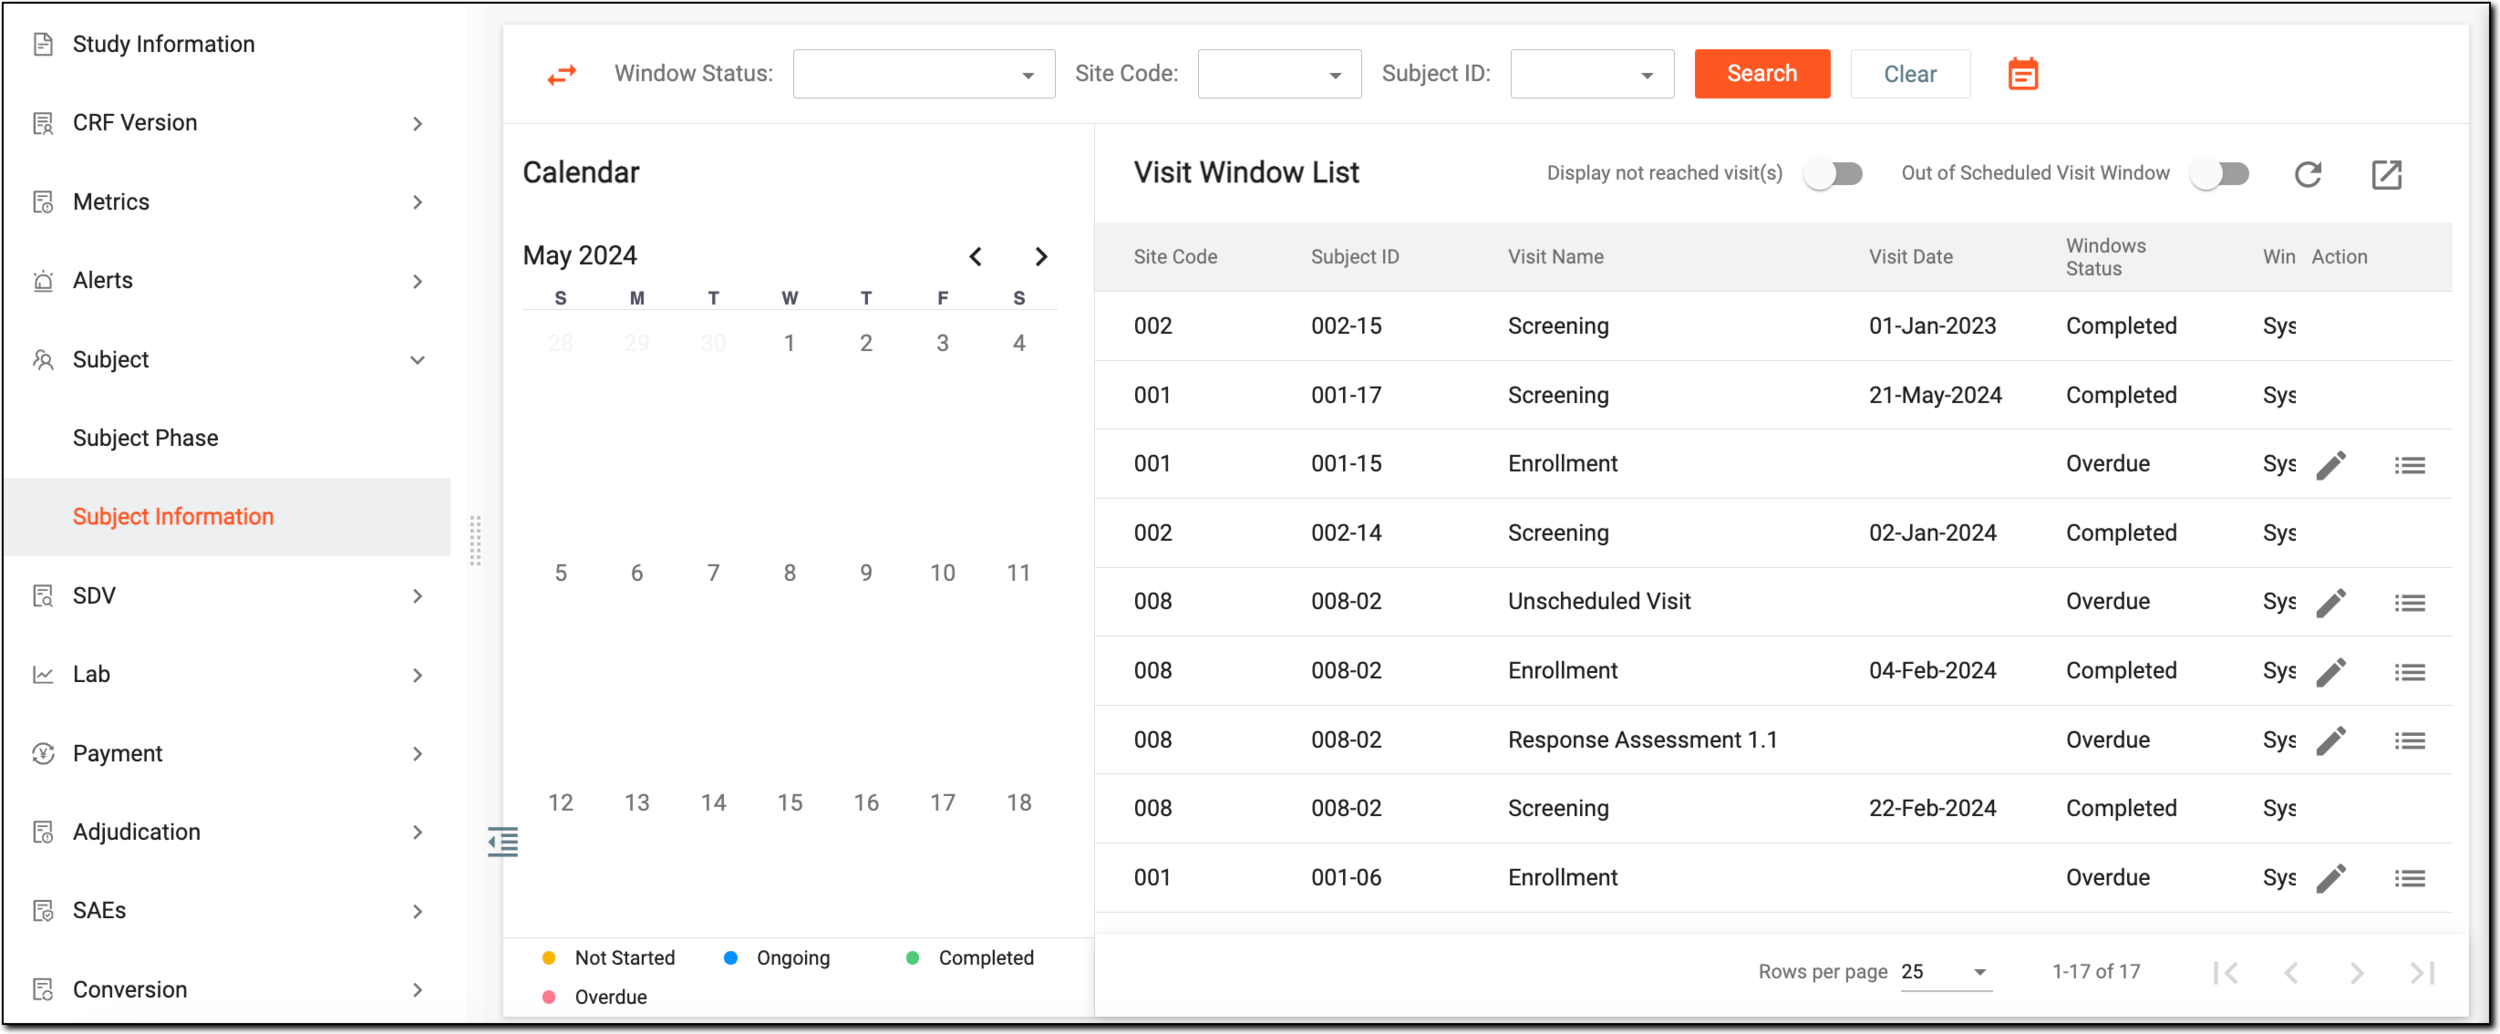Image resolution: width=2500 pixels, height=1034 pixels.
Task: Click the Clear button
Action: [1910, 74]
